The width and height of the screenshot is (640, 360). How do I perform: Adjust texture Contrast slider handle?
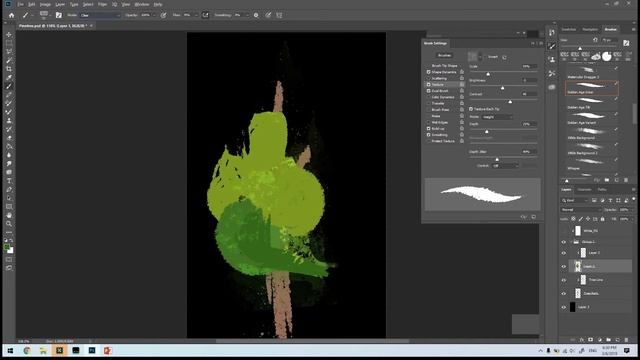(510, 102)
